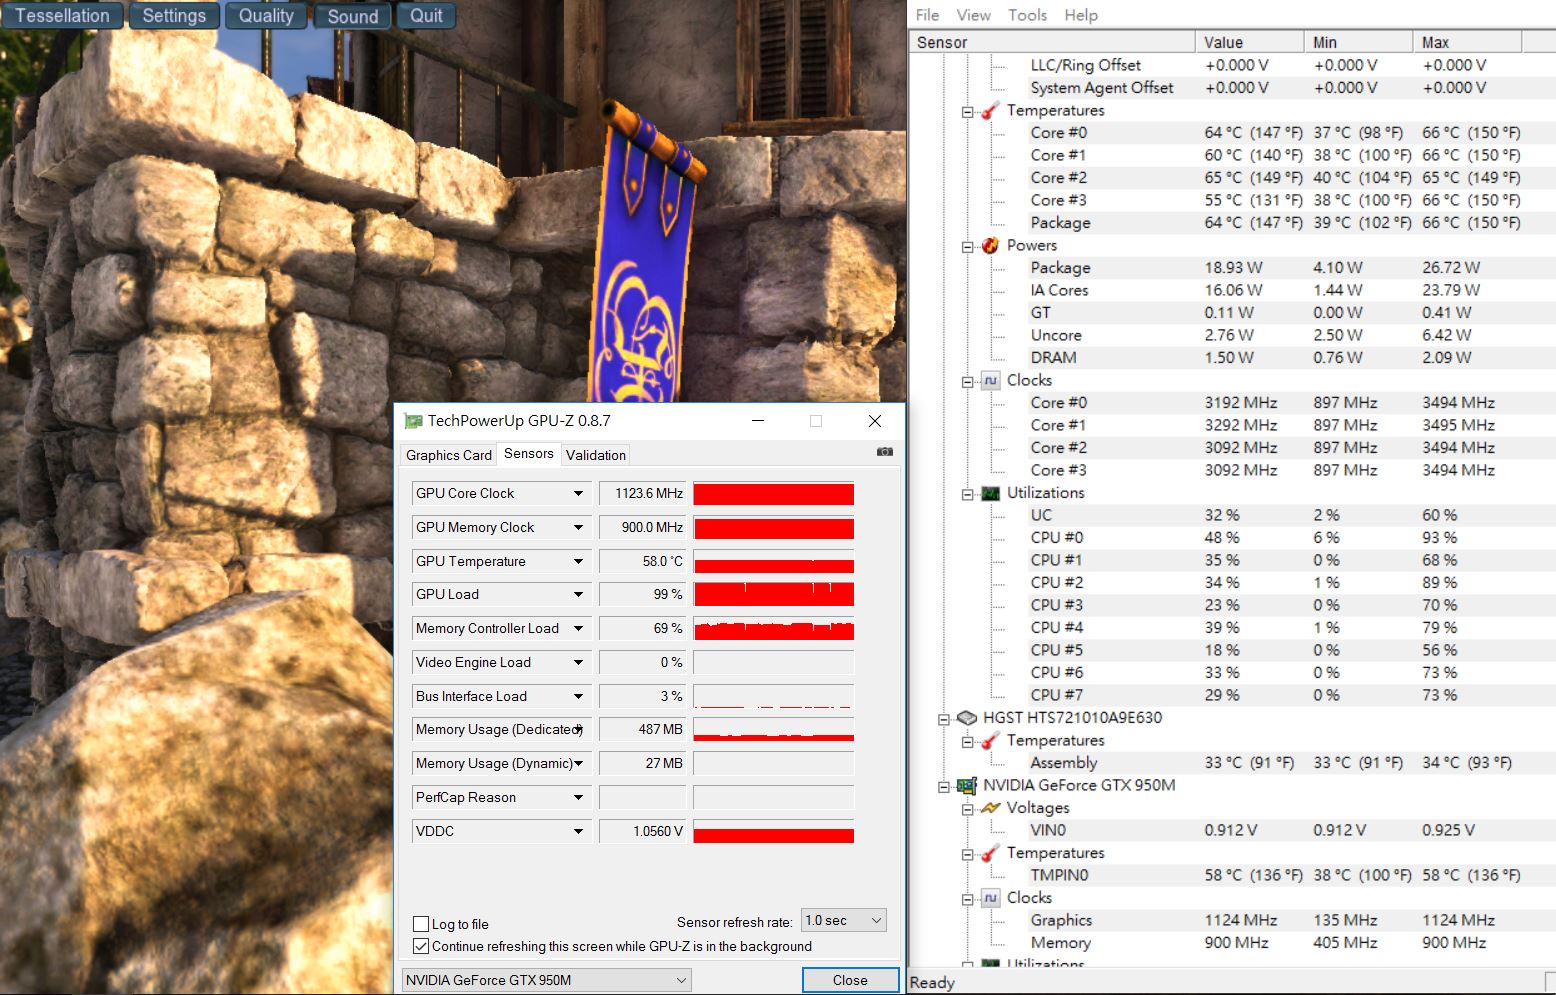The width and height of the screenshot is (1556, 995).
Task: Select the Sensors tab in GPU-Z
Action: tap(529, 453)
